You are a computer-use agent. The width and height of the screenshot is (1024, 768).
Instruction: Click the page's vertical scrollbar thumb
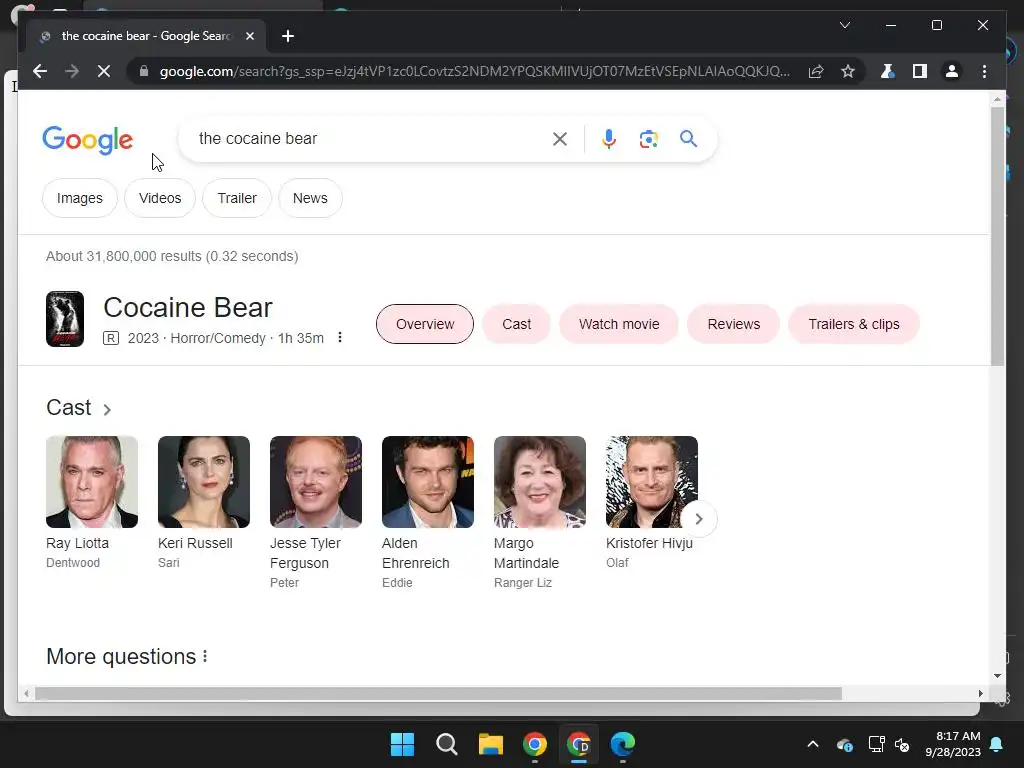[997, 236]
